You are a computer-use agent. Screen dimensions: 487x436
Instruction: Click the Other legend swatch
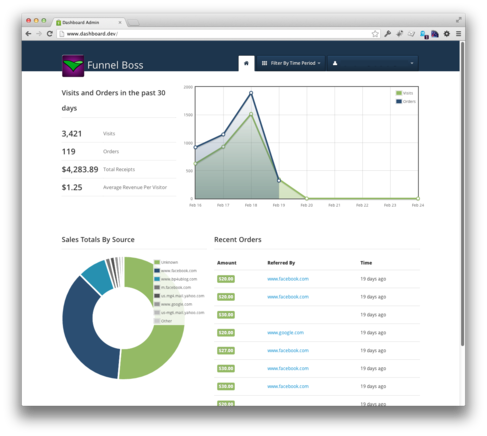pyautogui.click(x=157, y=321)
